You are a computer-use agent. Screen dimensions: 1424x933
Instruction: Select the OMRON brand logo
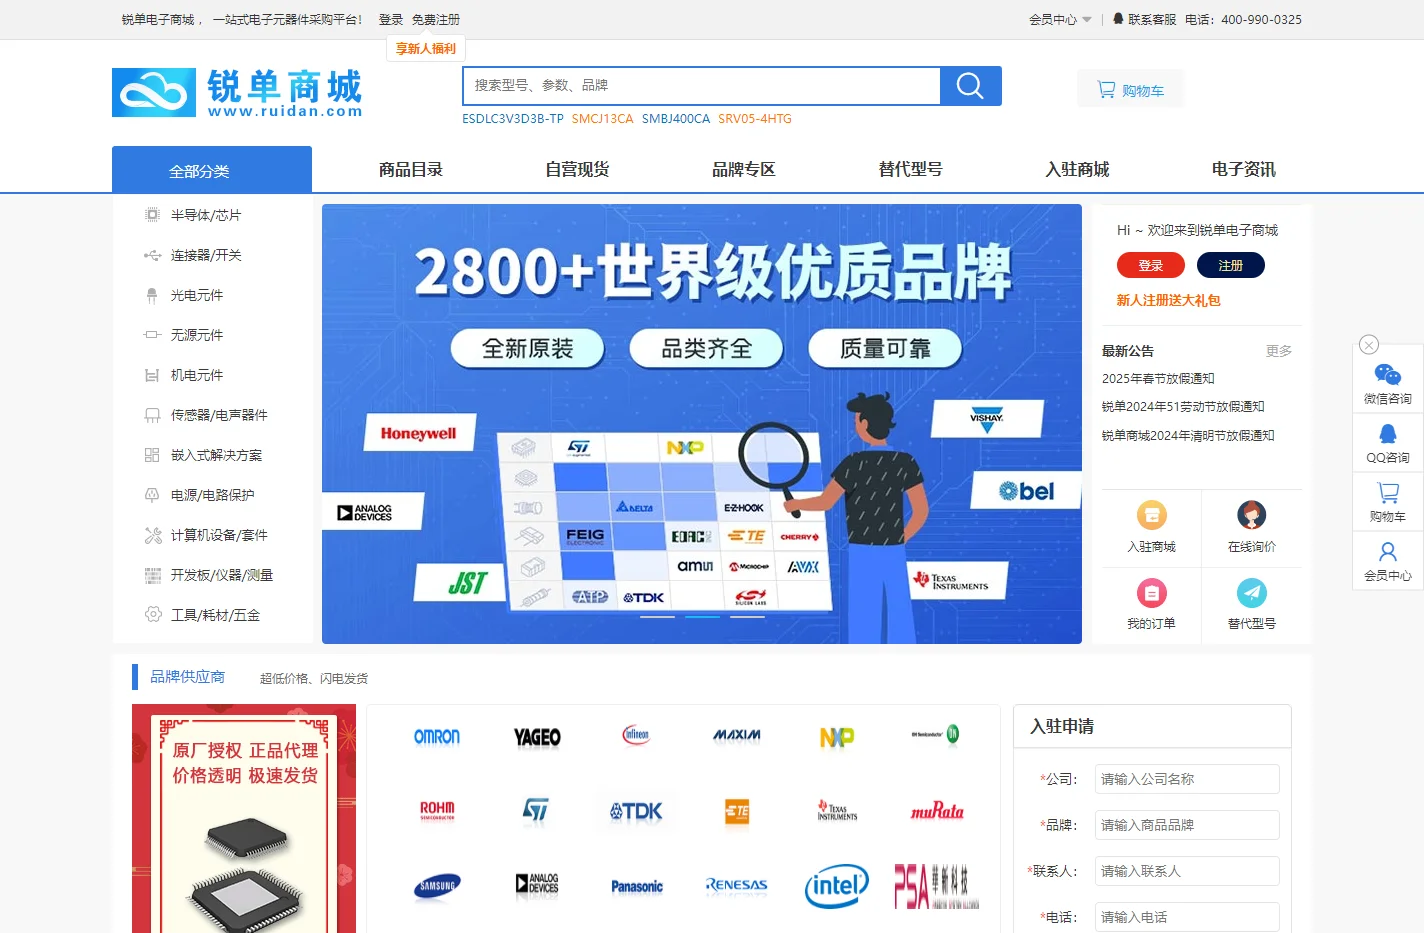437,737
